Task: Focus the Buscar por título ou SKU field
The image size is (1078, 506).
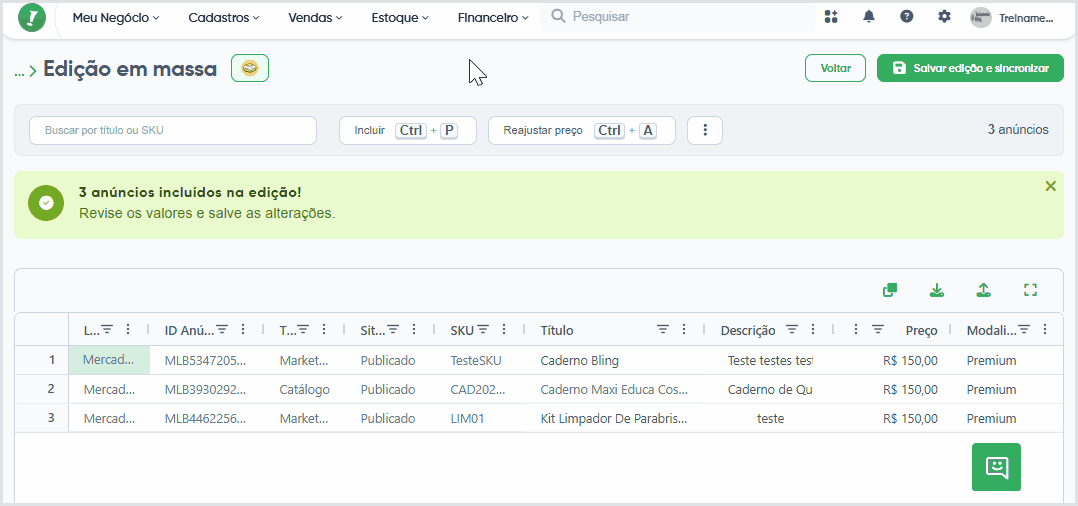Action: (x=173, y=130)
